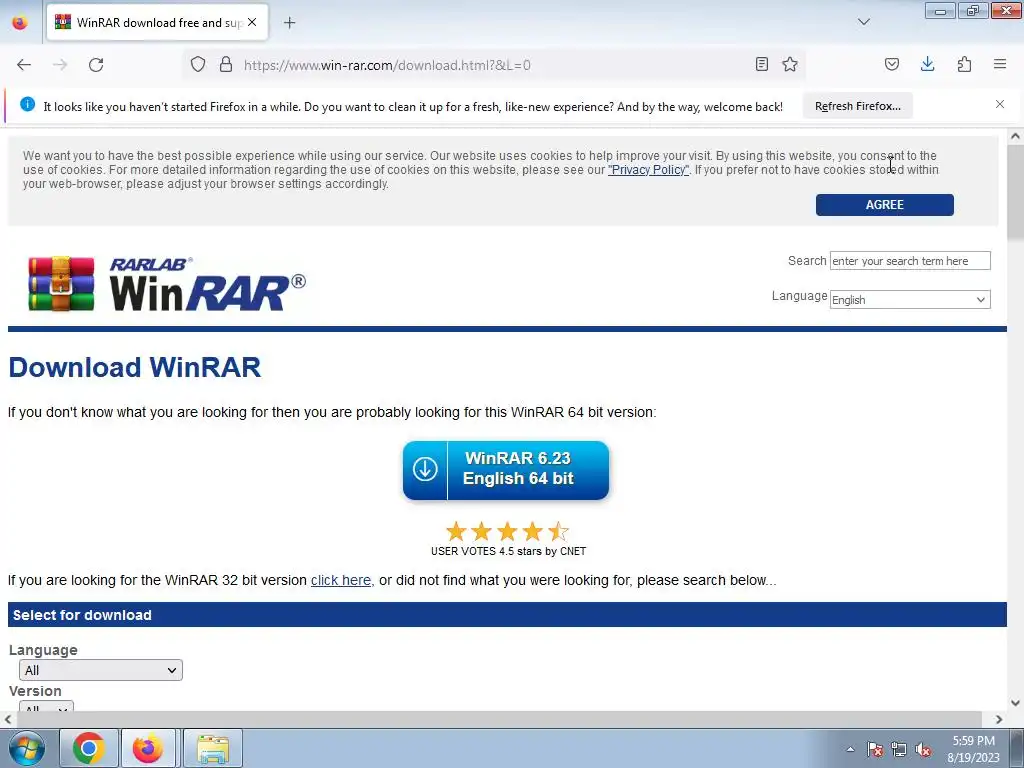Reload the current page

96,65
